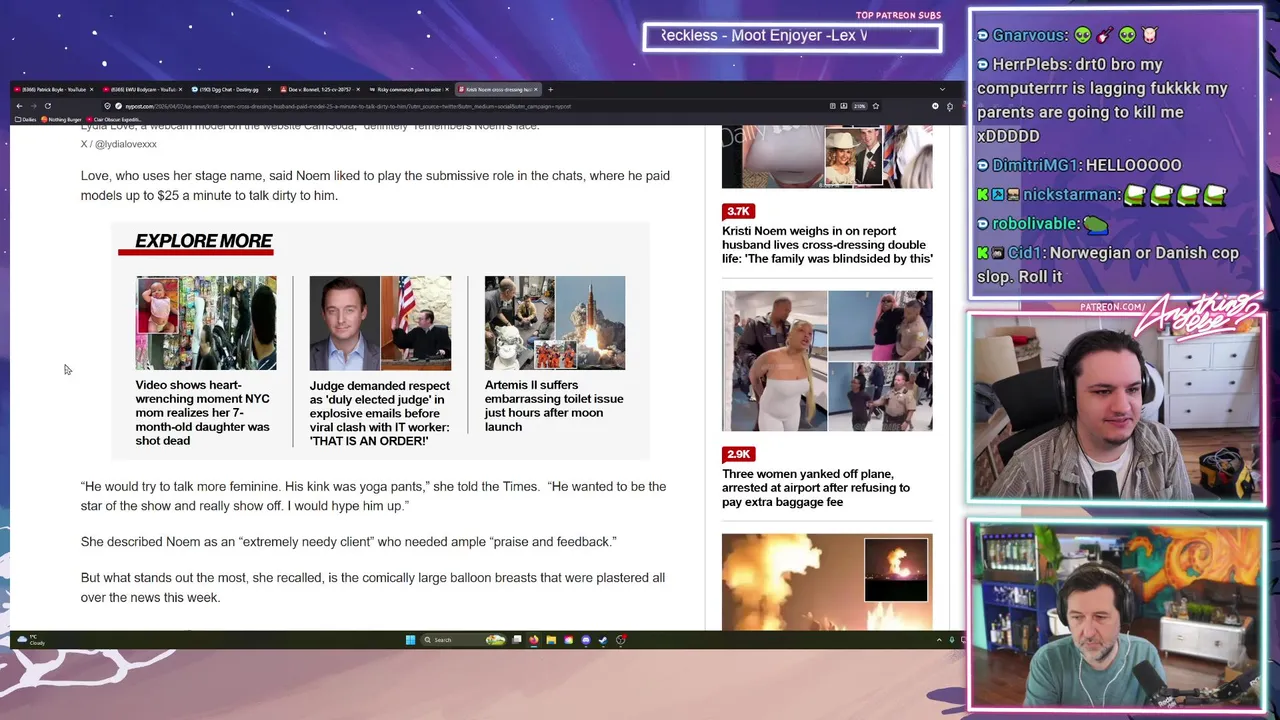Open the weather Cloudy widget on taskbar
Screen dimensions: 1280x720
click(x=31, y=640)
